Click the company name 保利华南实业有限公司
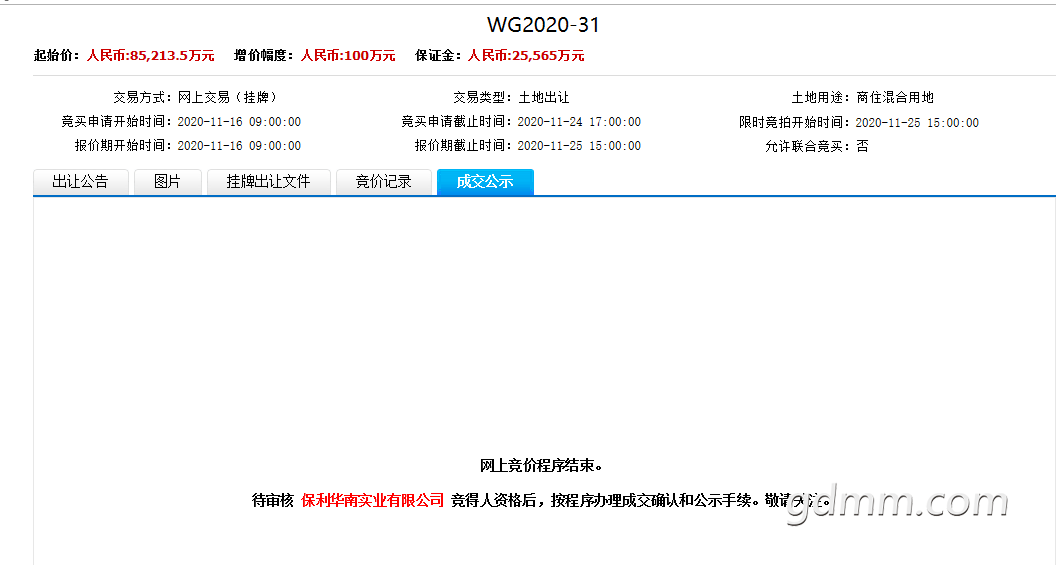This screenshot has height=565, width=1056. pos(372,500)
